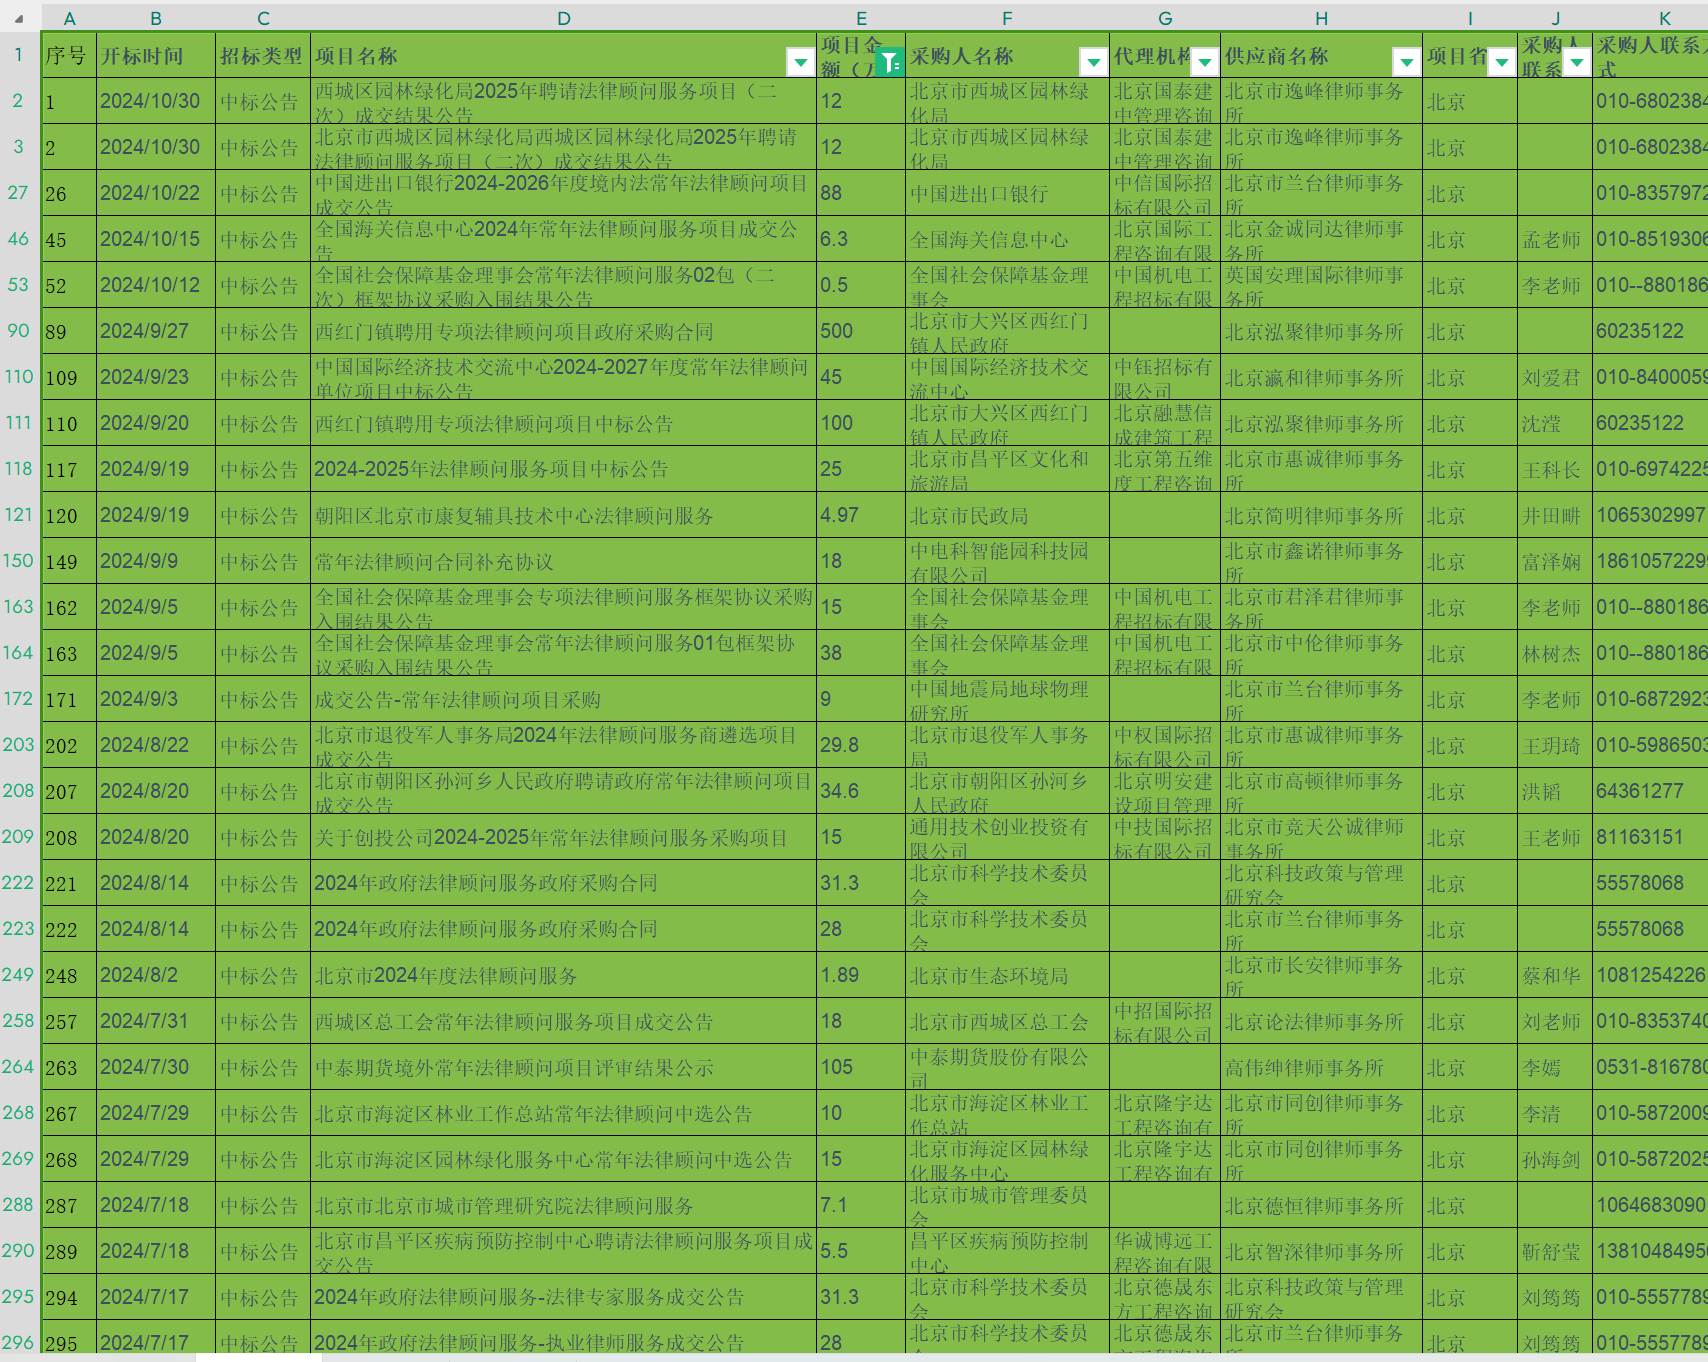
Task: Open the active filter icon on 项目金额 column
Action: [889, 62]
